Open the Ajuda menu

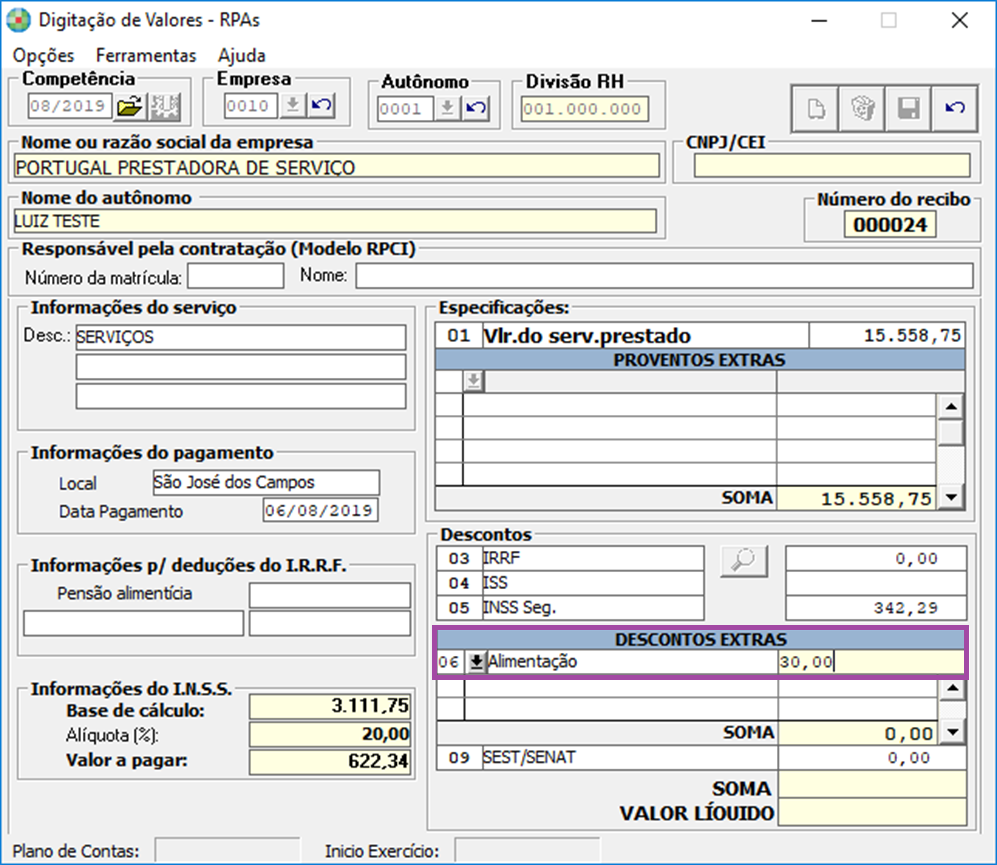(x=242, y=56)
